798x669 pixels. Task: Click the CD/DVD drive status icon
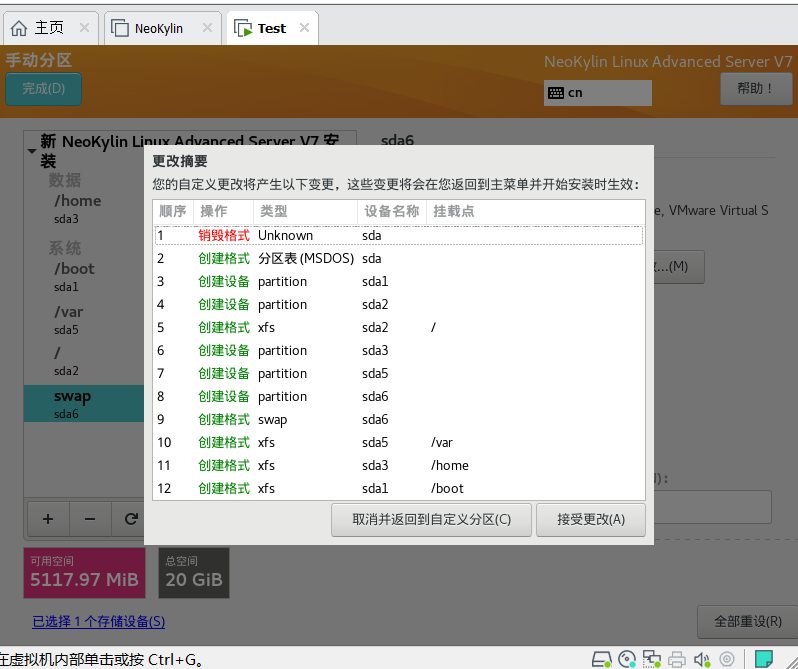click(x=627, y=659)
